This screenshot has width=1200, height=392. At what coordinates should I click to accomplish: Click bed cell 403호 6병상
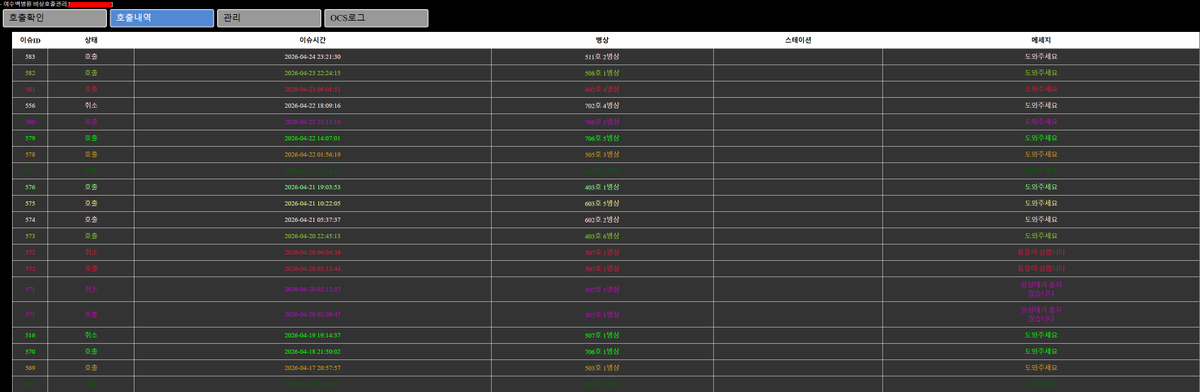(x=602, y=236)
